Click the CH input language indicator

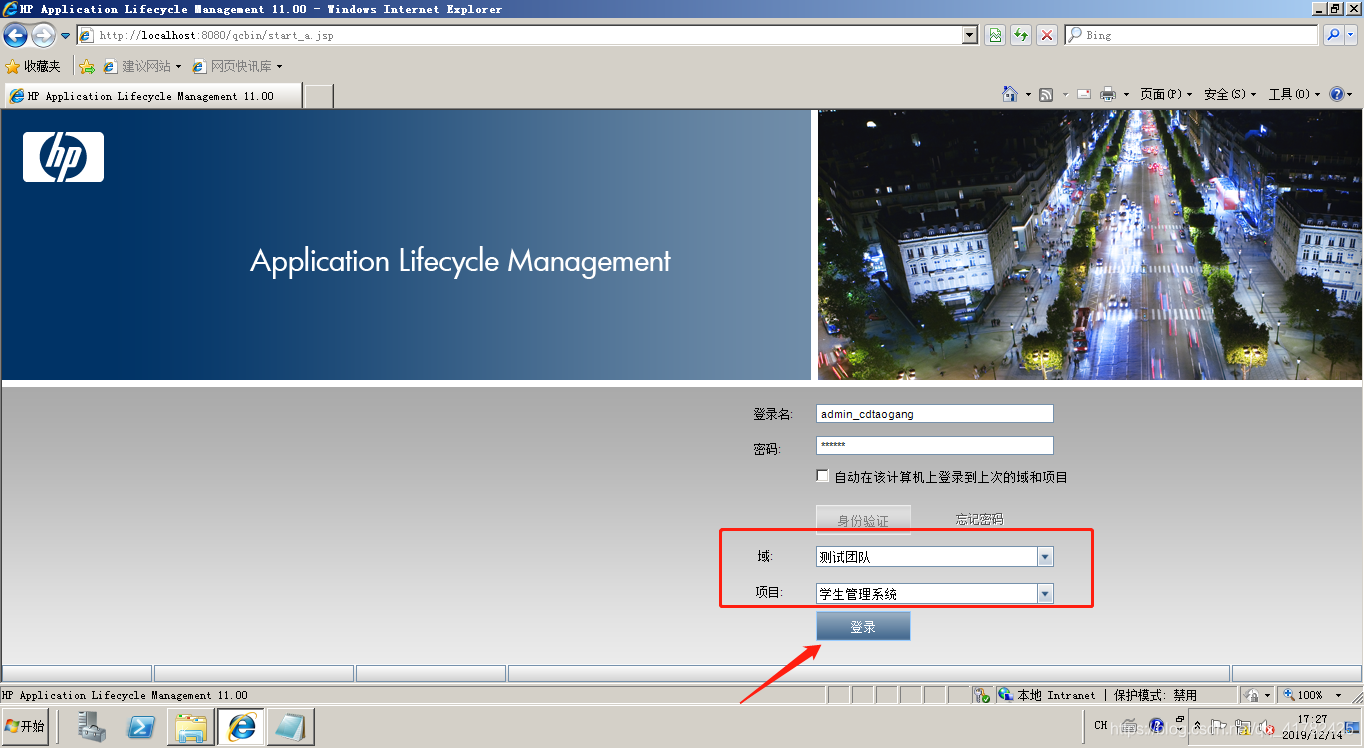[x=1100, y=726]
